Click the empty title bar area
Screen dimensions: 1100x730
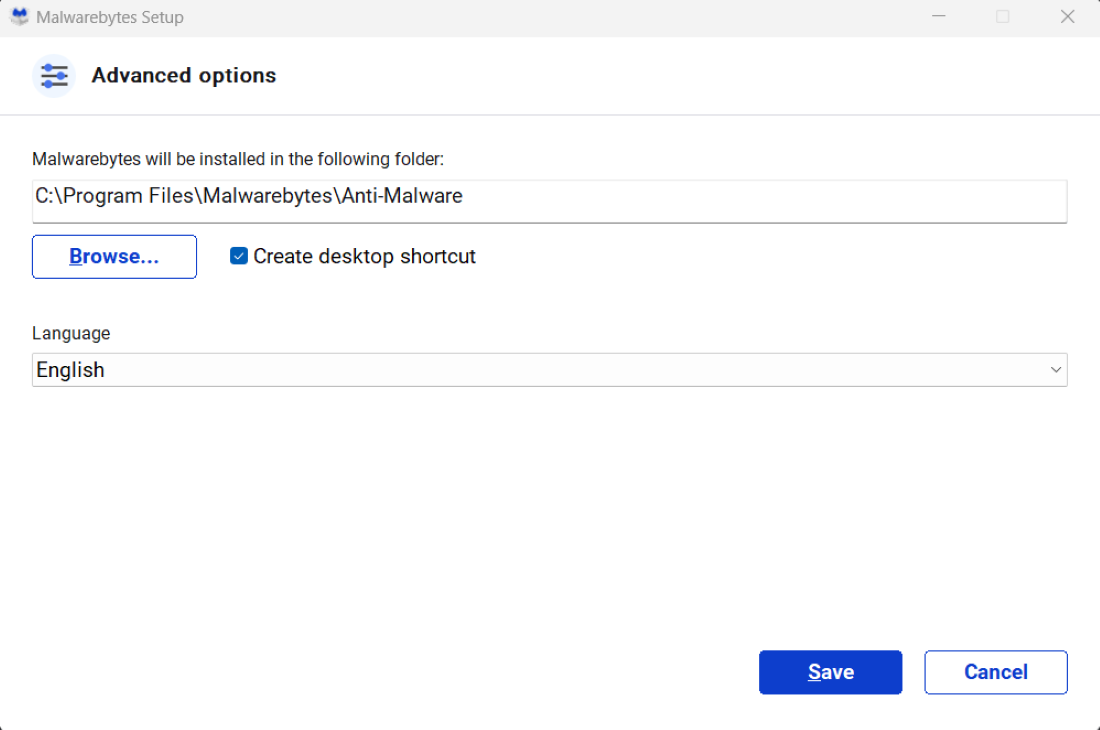[550, 17]
